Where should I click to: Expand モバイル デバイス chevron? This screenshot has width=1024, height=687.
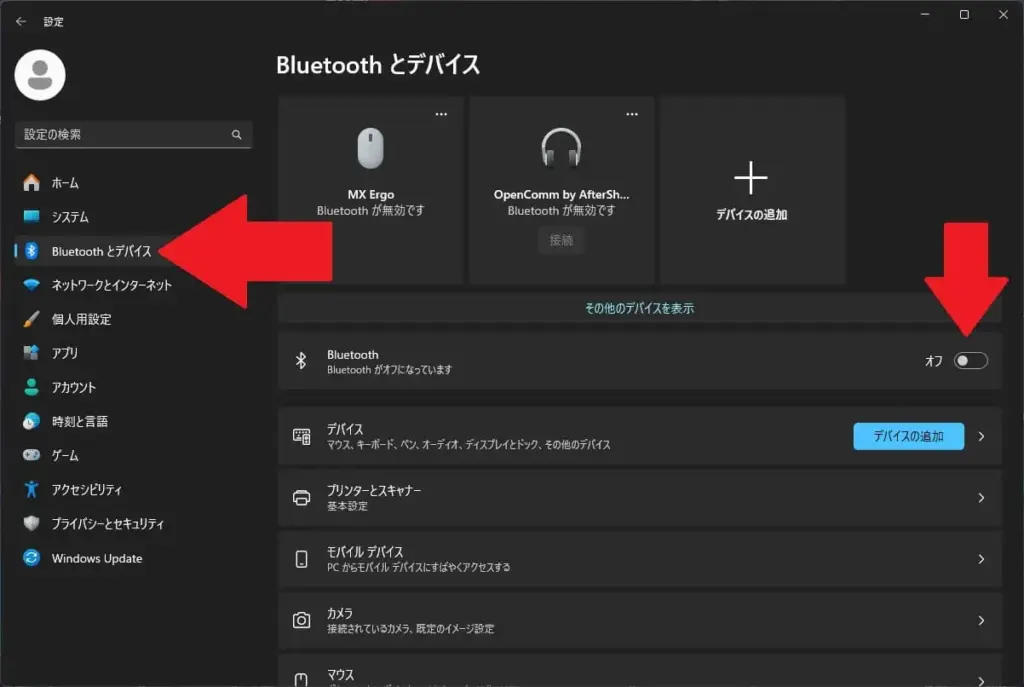point(981,559)
